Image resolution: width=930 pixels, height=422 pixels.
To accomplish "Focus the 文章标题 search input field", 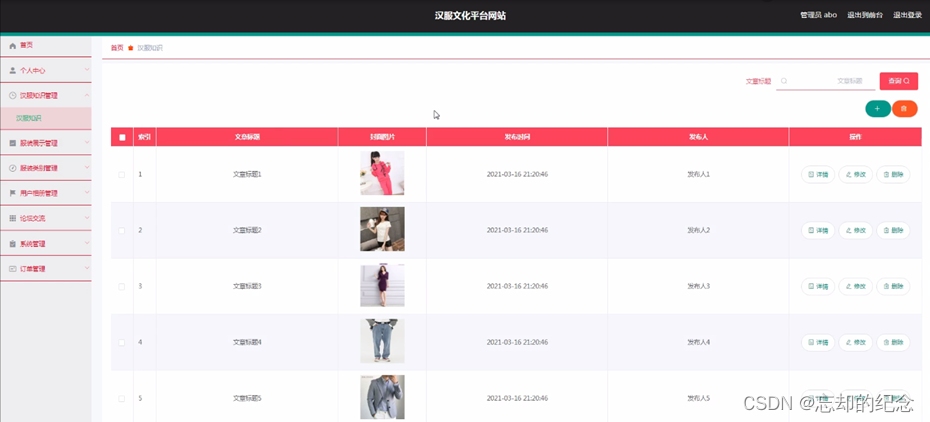I will (825, 81).
